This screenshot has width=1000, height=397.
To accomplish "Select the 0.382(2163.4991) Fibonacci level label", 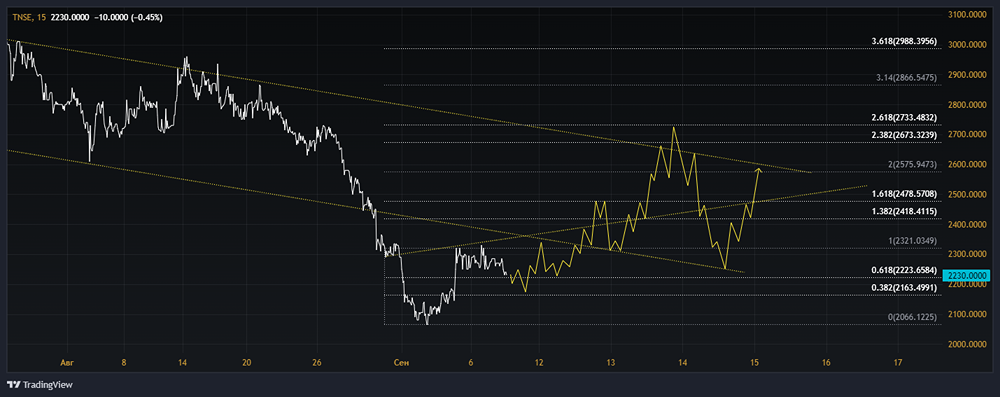I will click(x=904, y=287).
